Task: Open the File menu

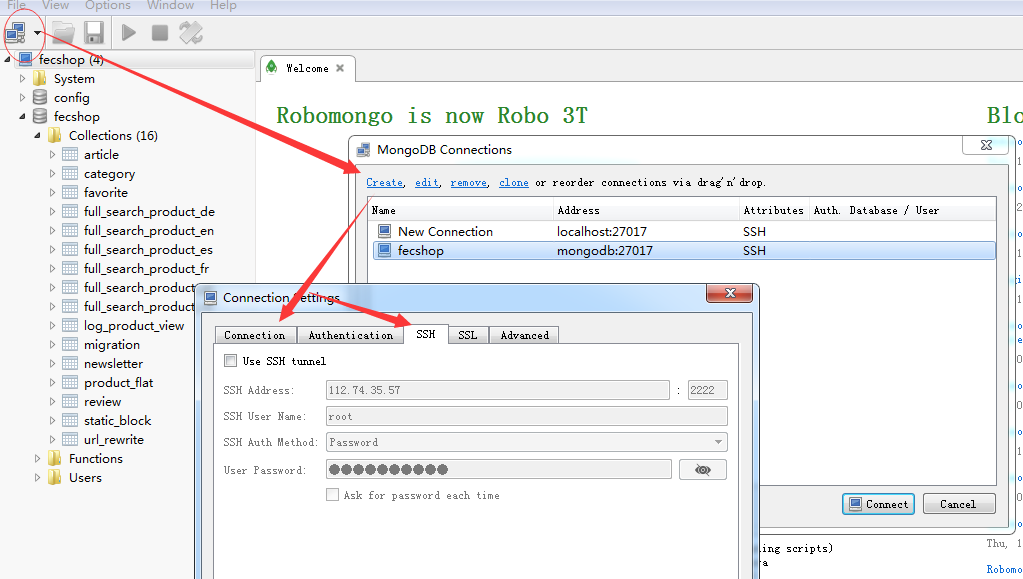Action: [16, 5]
